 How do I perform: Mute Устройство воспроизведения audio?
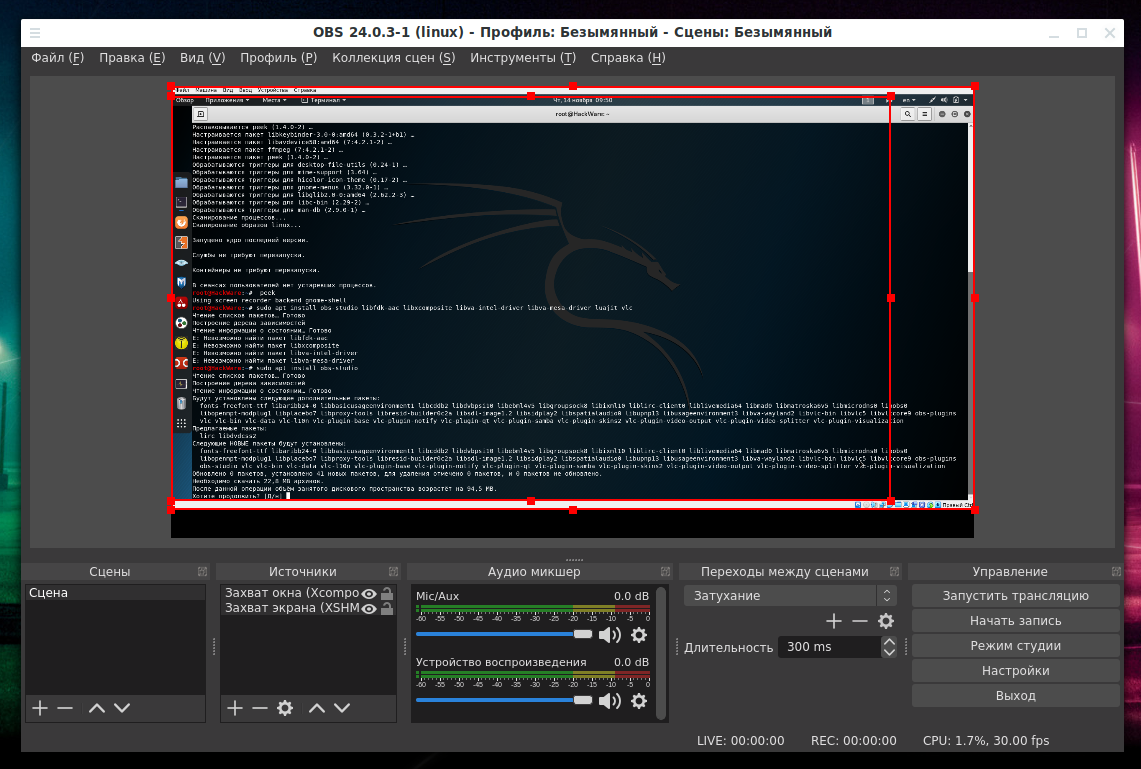click(x=609, y=700)
